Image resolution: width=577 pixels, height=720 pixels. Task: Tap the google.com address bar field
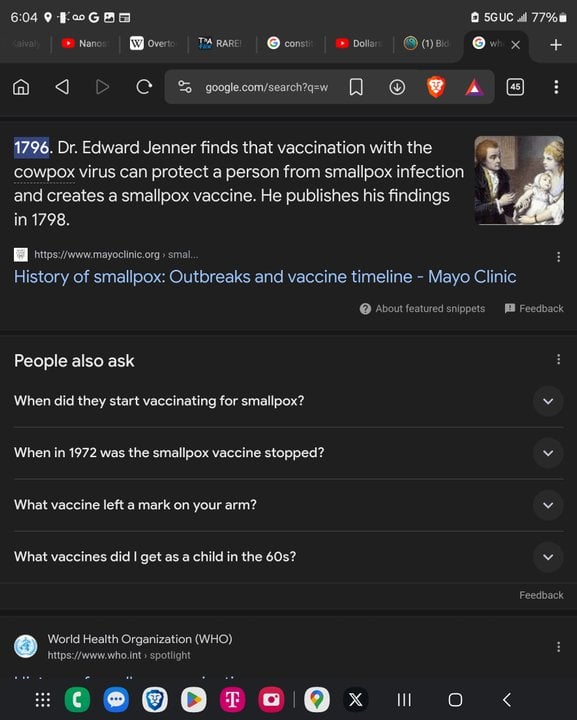[266, 87]
